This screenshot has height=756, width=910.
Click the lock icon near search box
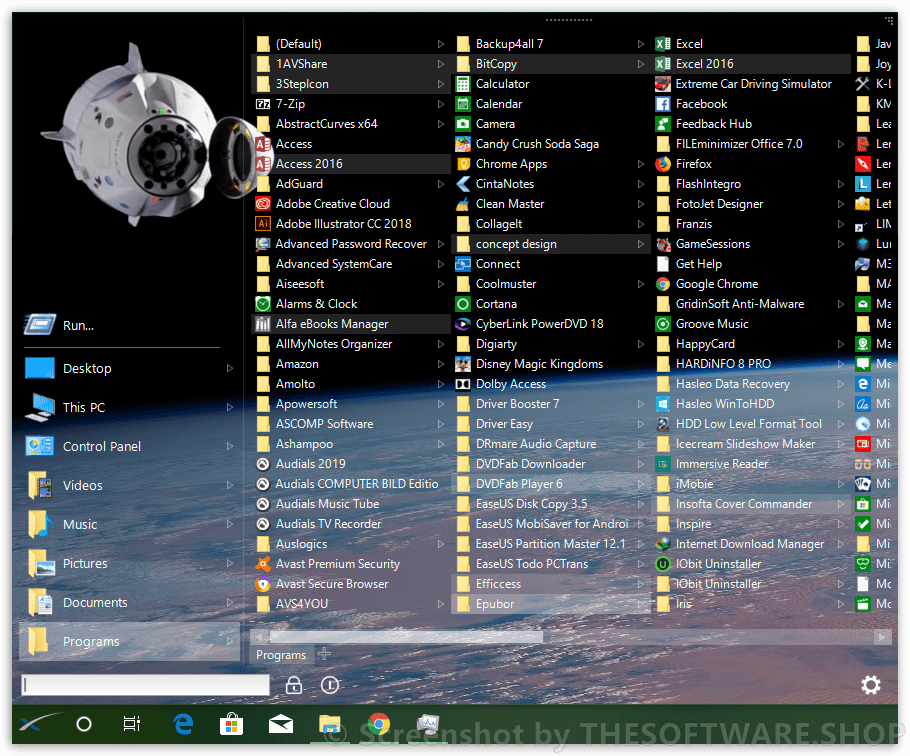(294, 685)
